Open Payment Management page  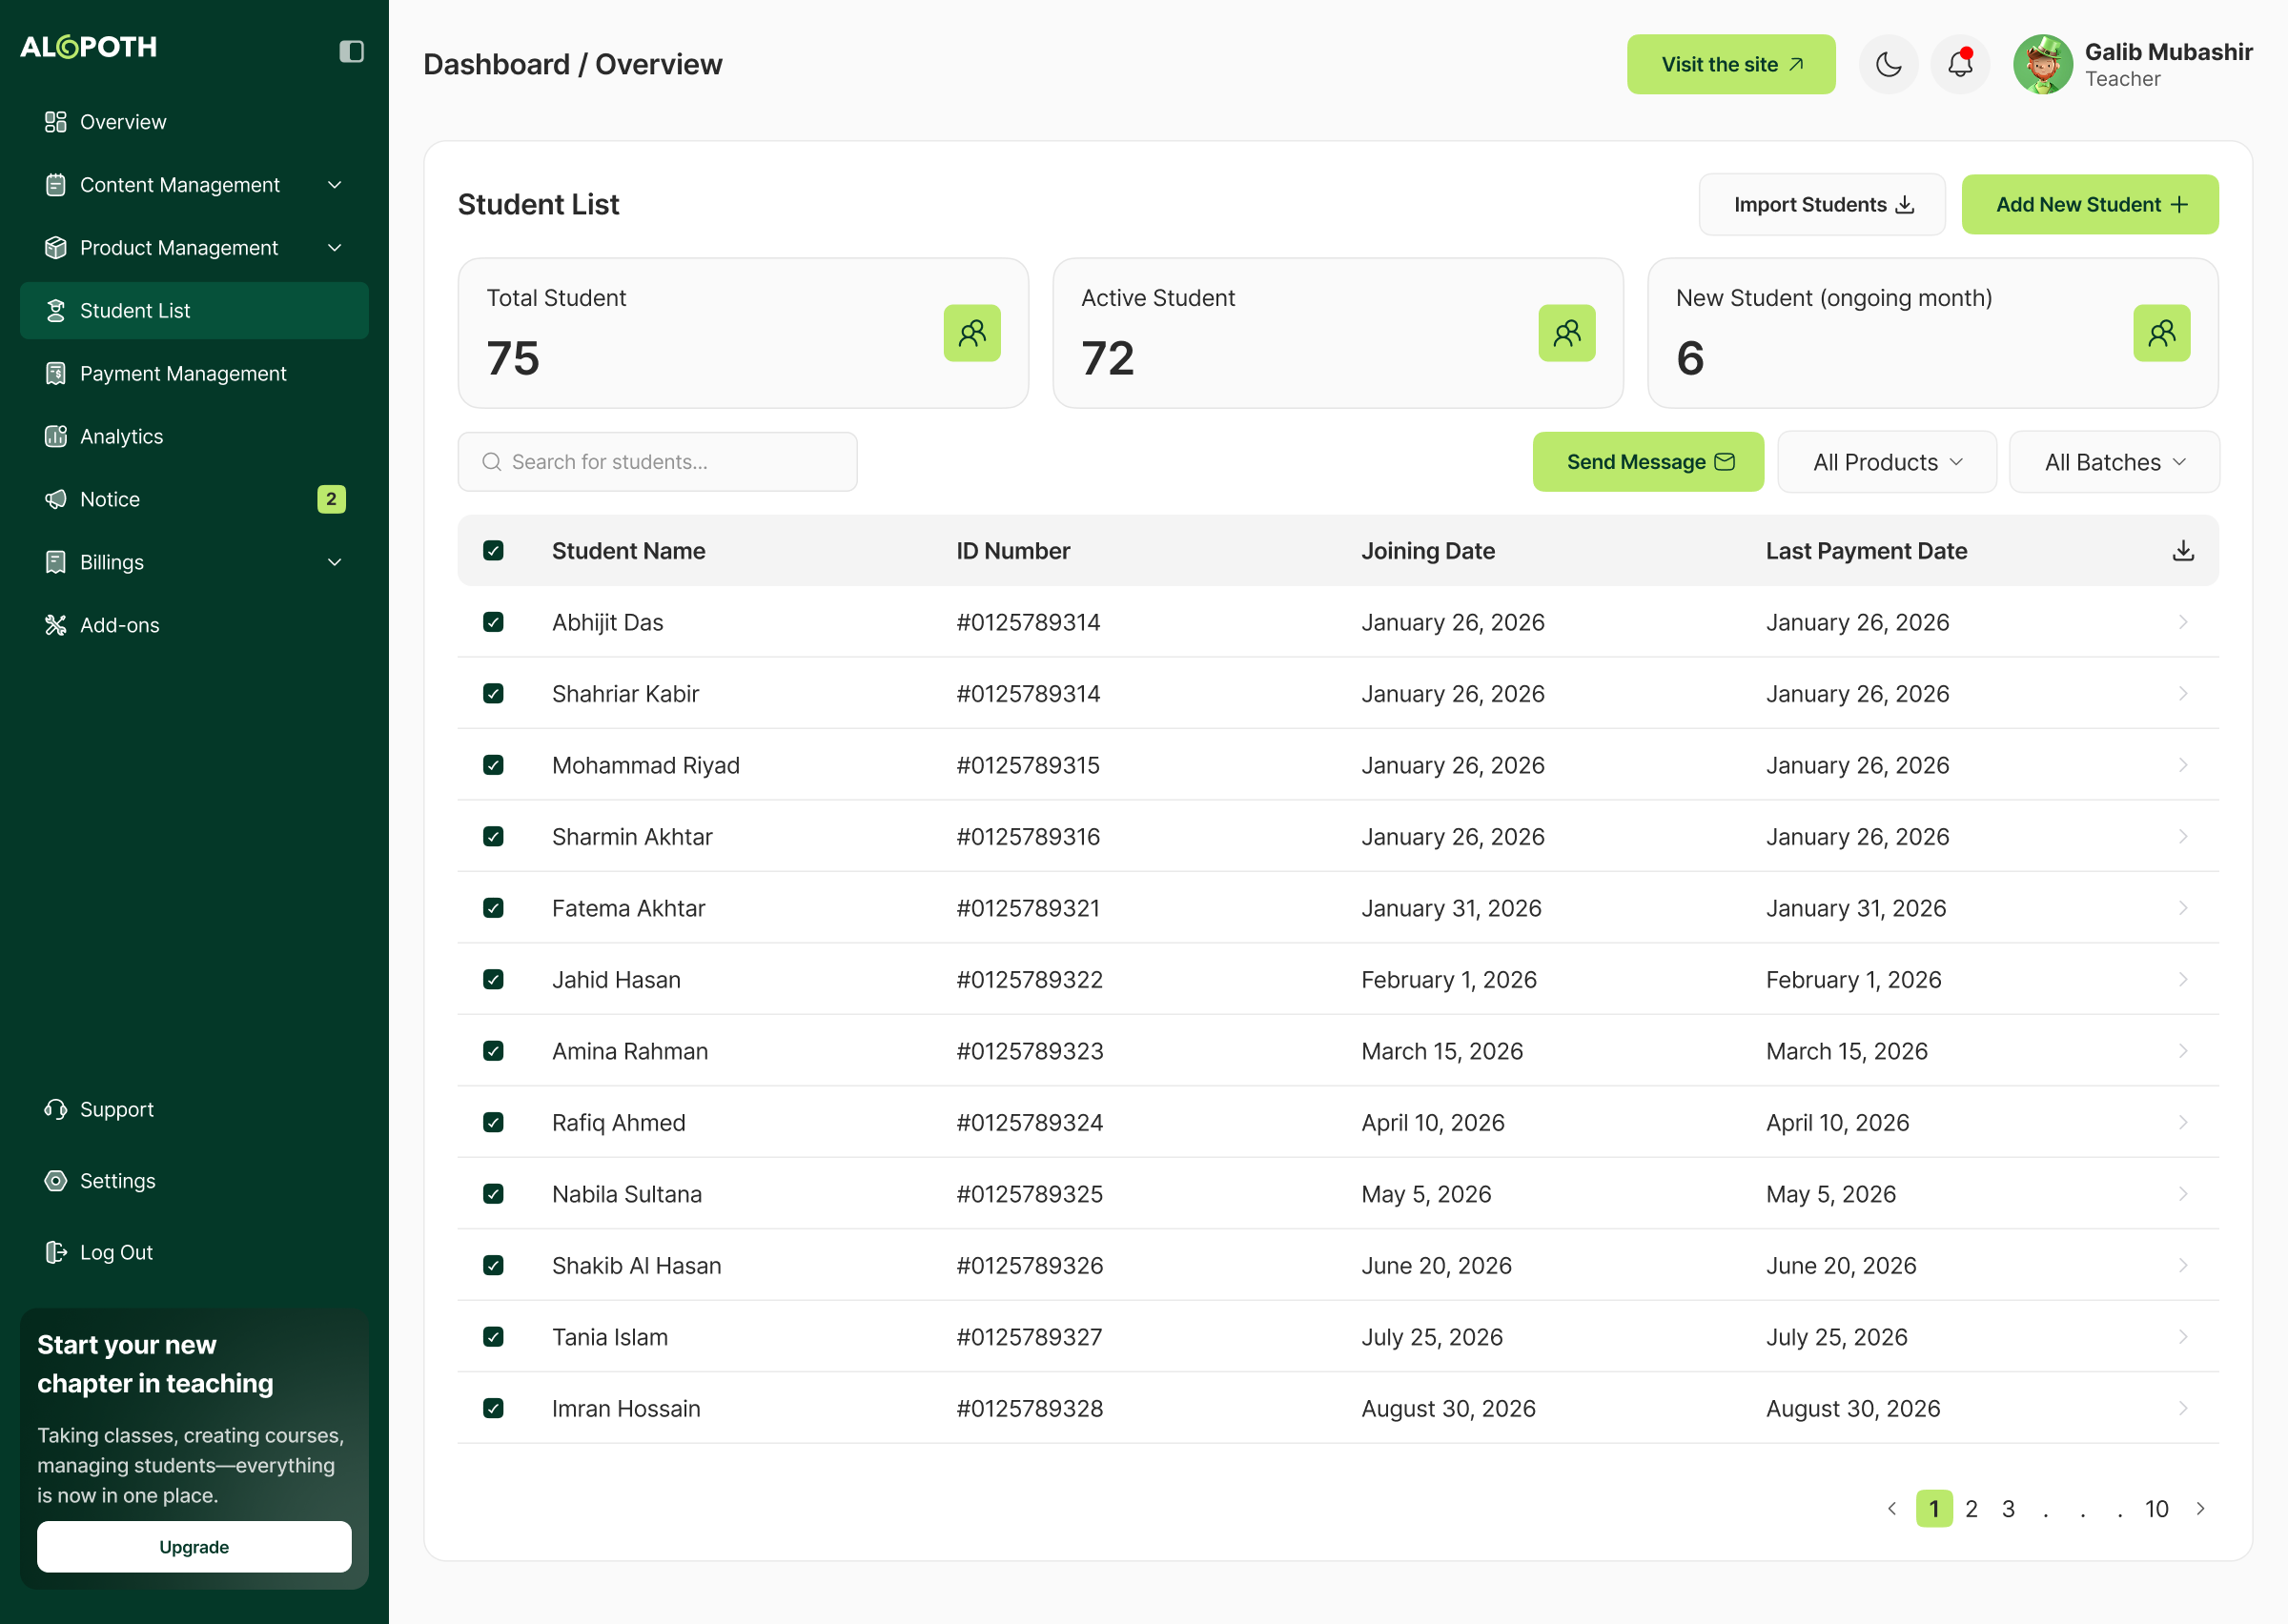[x=194, y=374]
